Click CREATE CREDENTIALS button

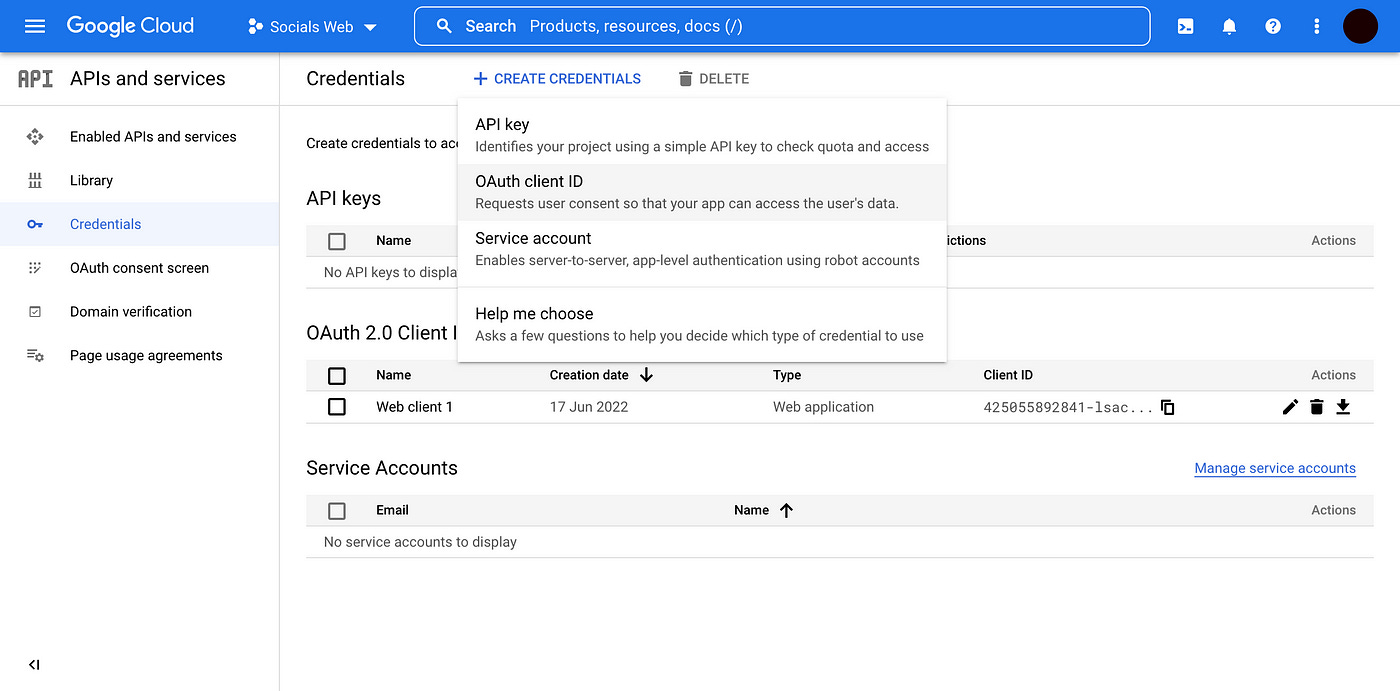pos(557,79)
